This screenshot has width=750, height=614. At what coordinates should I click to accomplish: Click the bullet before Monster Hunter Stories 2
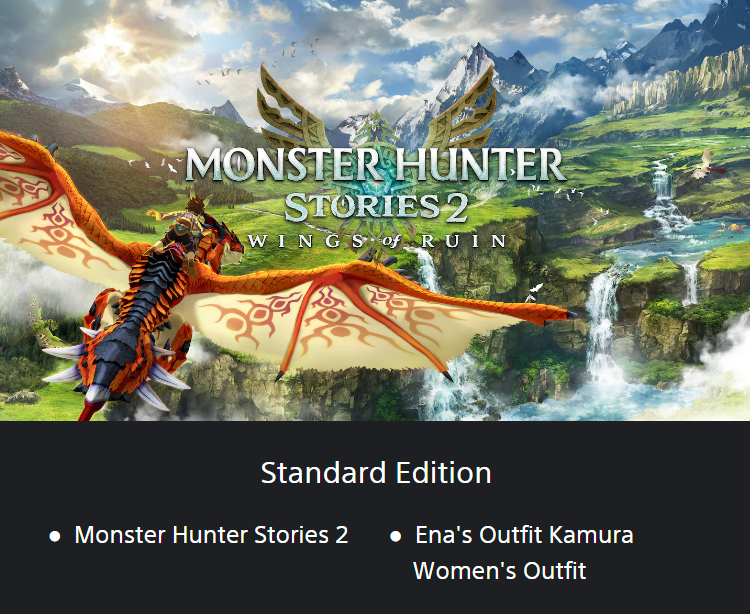tap(55, 536)
